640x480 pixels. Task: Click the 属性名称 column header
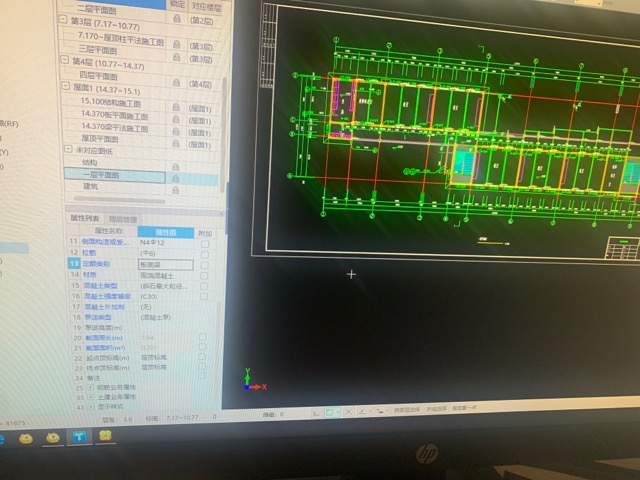108,231
